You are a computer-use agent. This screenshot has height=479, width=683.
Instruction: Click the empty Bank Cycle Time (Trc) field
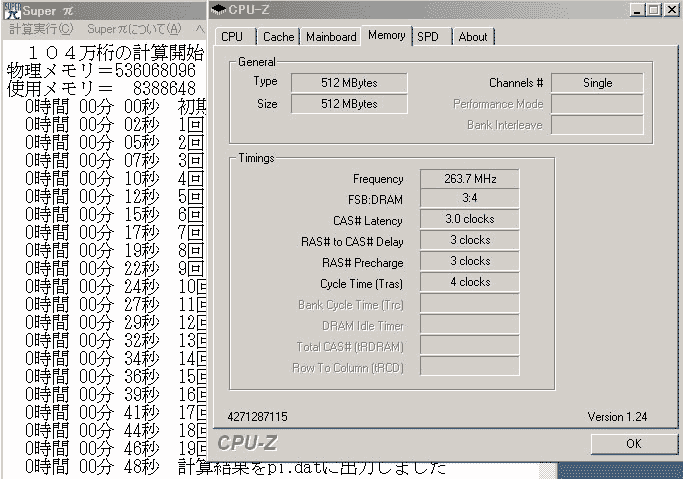(470, 303)
